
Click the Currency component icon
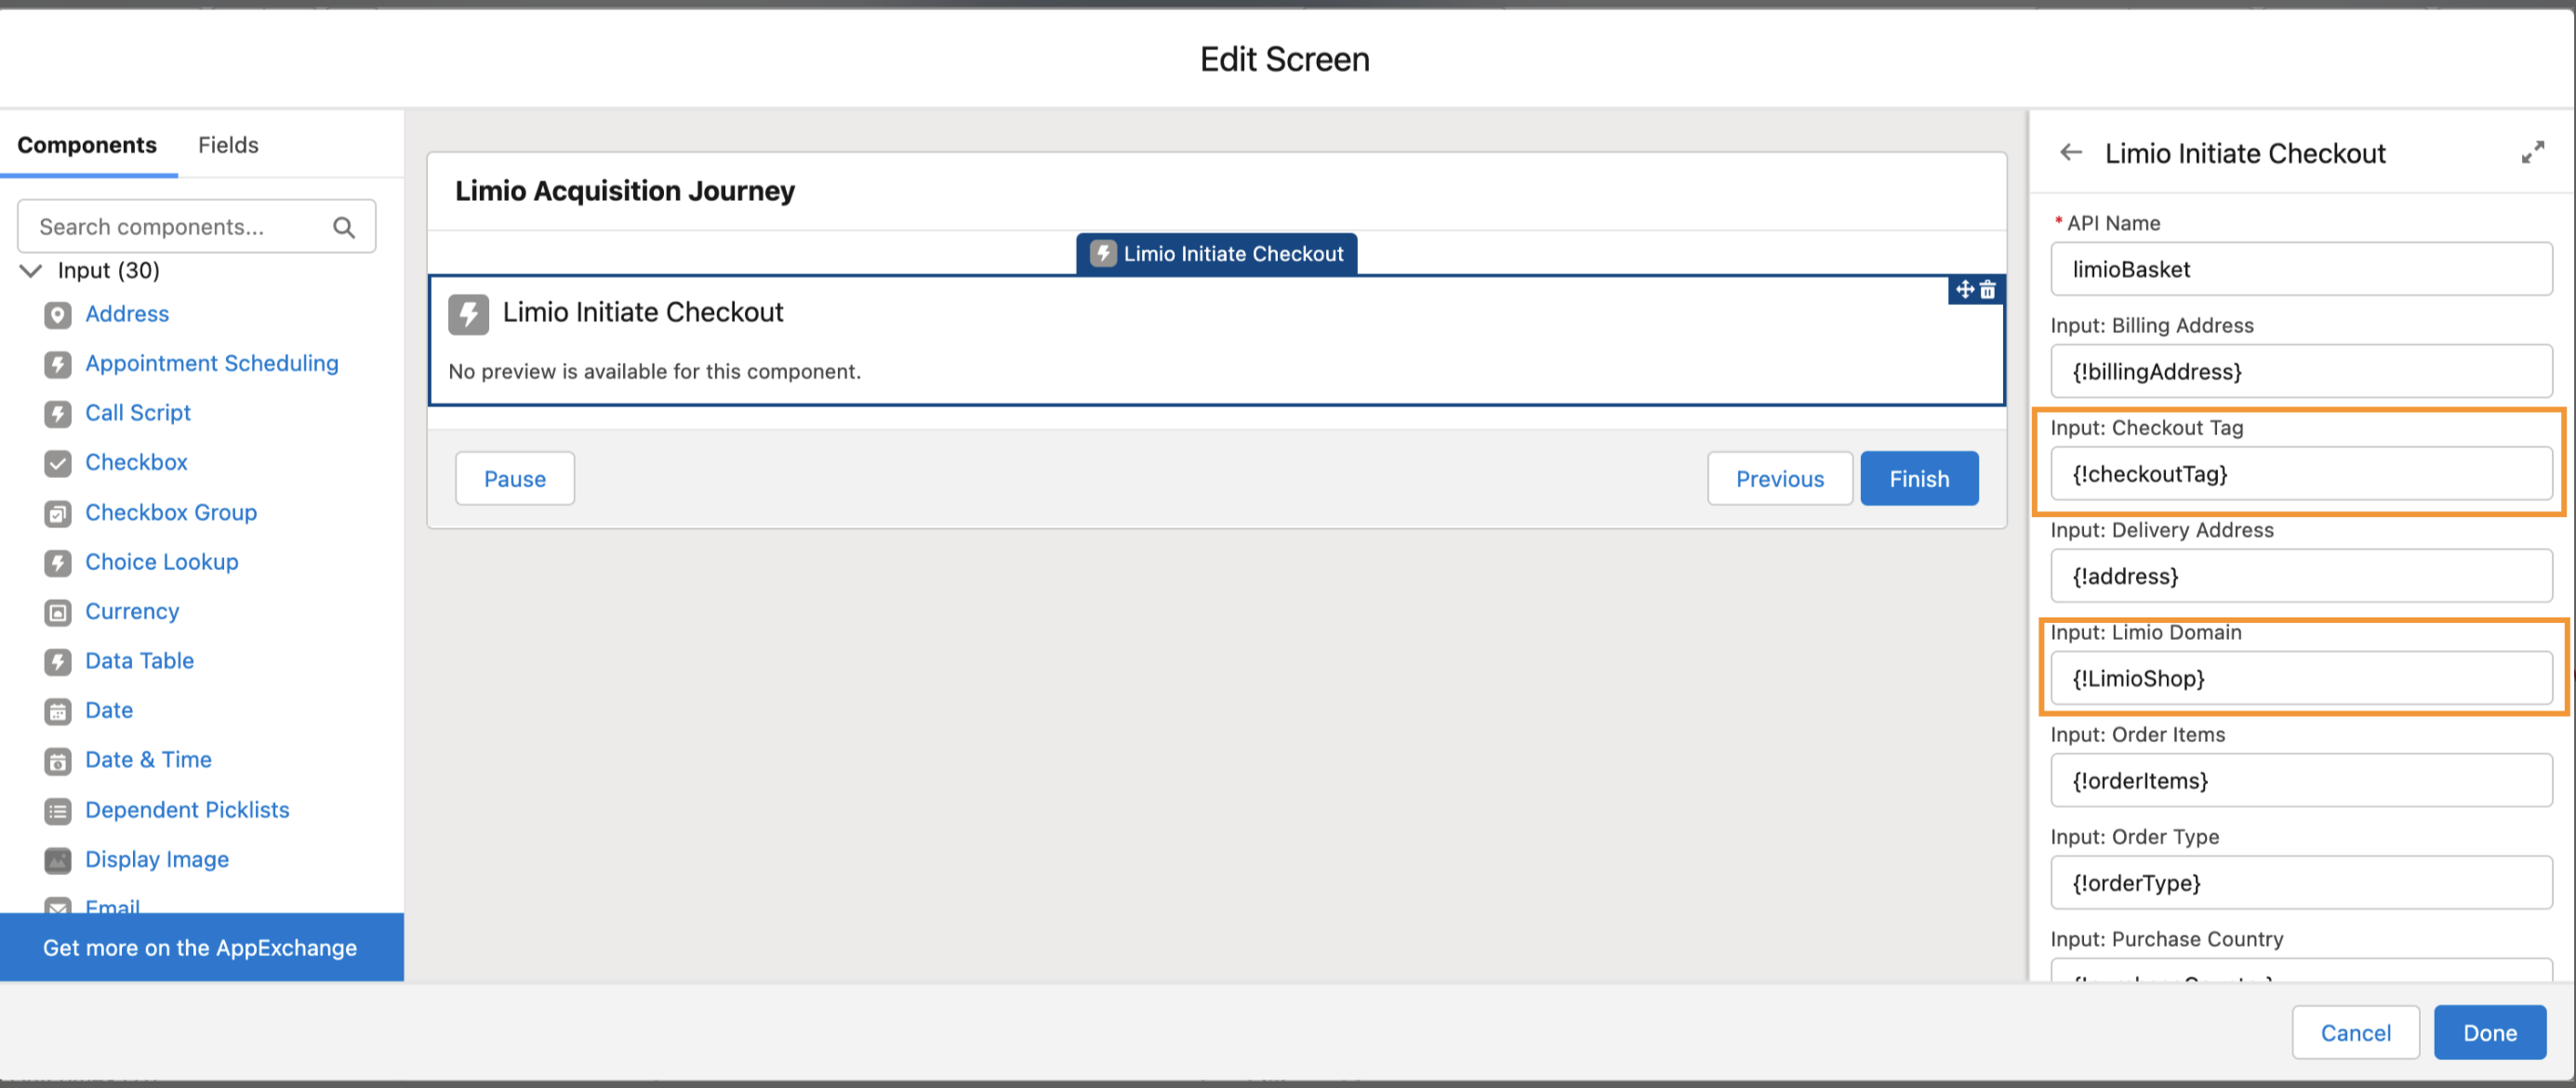pyautogui.click(x=58, y=612)
